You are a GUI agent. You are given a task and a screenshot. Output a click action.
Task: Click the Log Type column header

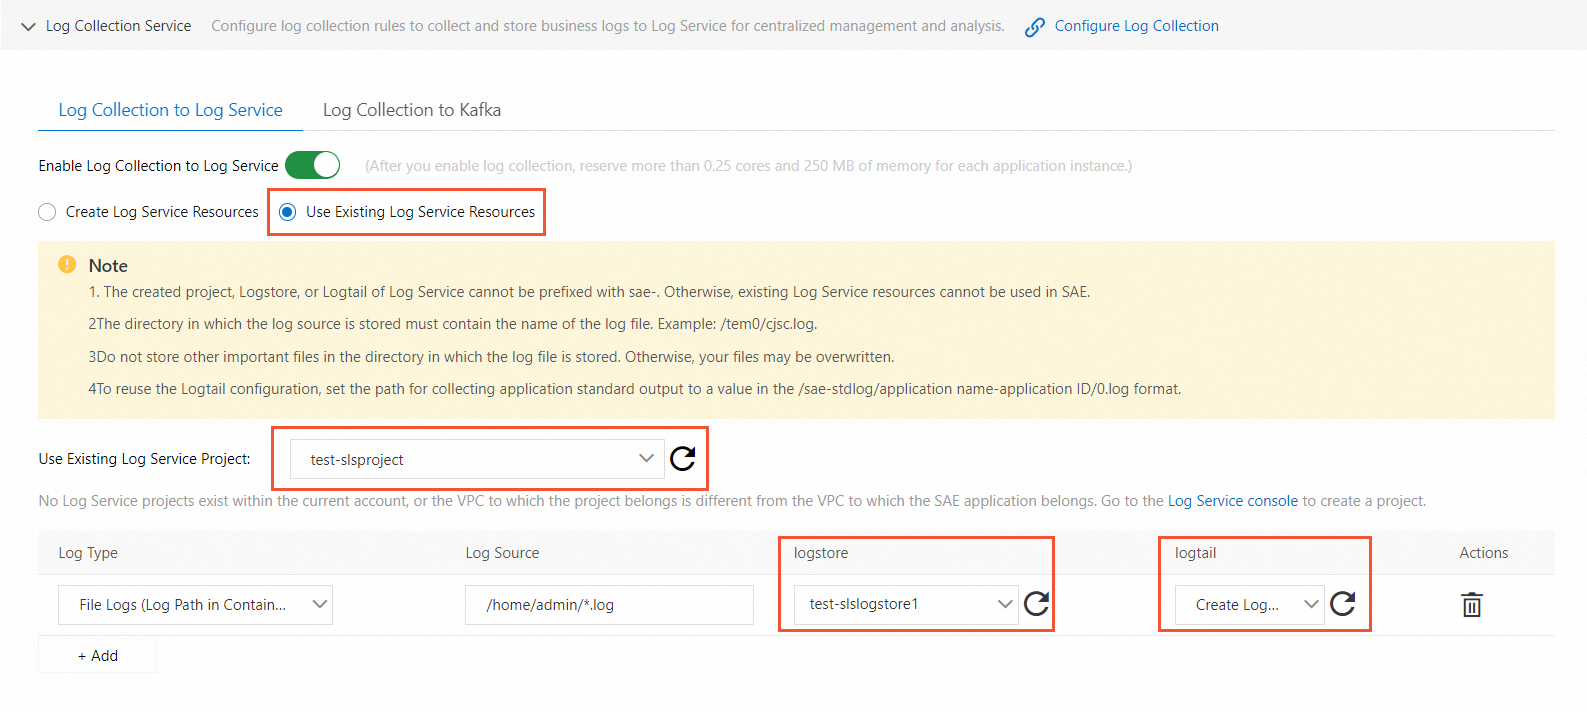(88, 553)
